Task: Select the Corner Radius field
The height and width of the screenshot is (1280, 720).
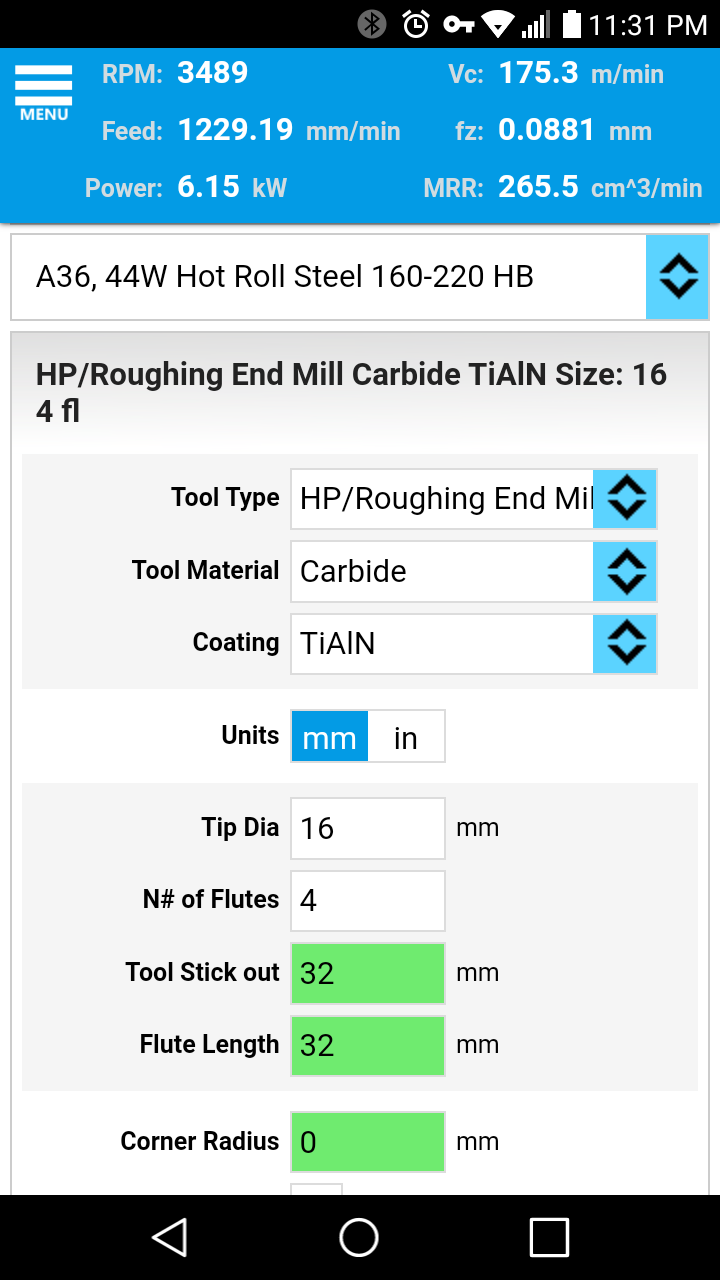Action: 368,1142
